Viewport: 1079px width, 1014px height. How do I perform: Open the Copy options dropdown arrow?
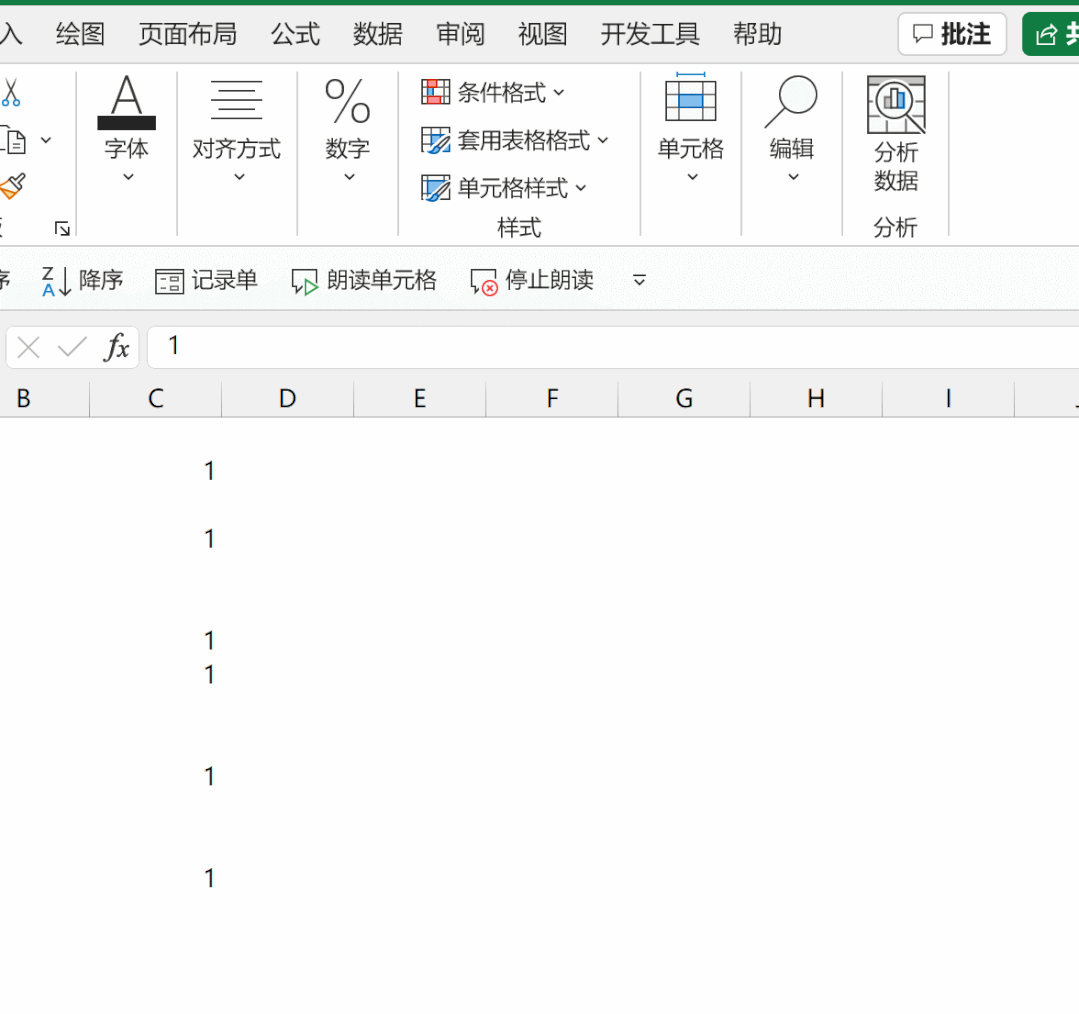click(x=46, y=140)
